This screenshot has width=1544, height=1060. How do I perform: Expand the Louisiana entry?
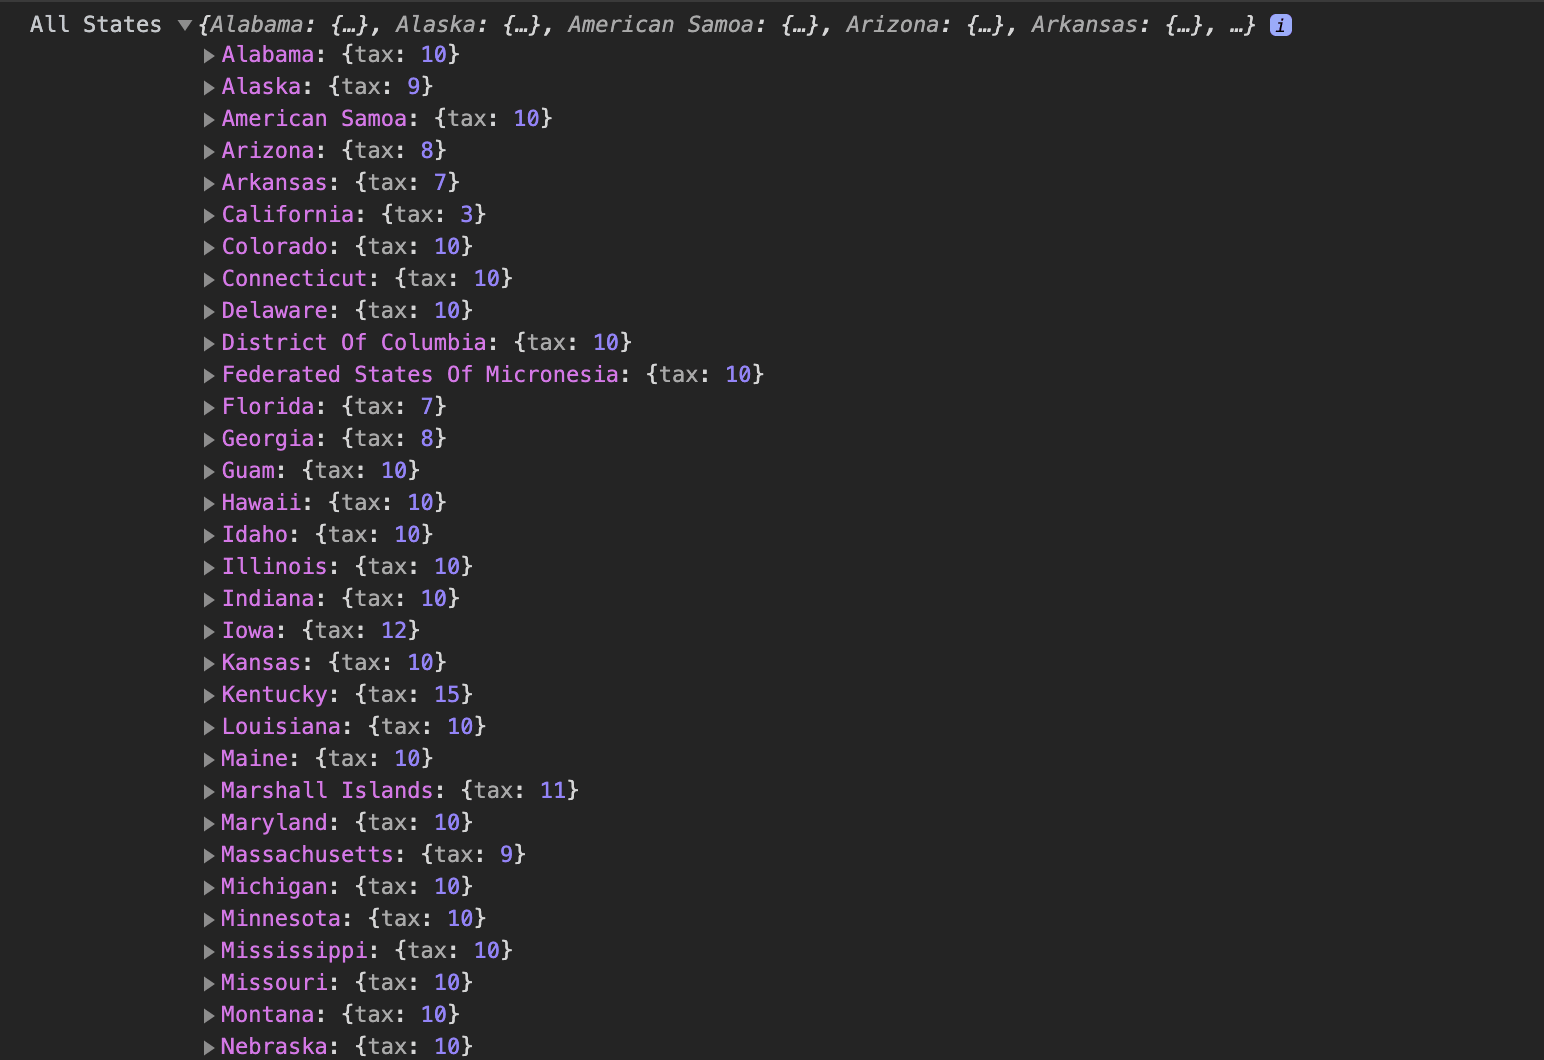[209, 728]
